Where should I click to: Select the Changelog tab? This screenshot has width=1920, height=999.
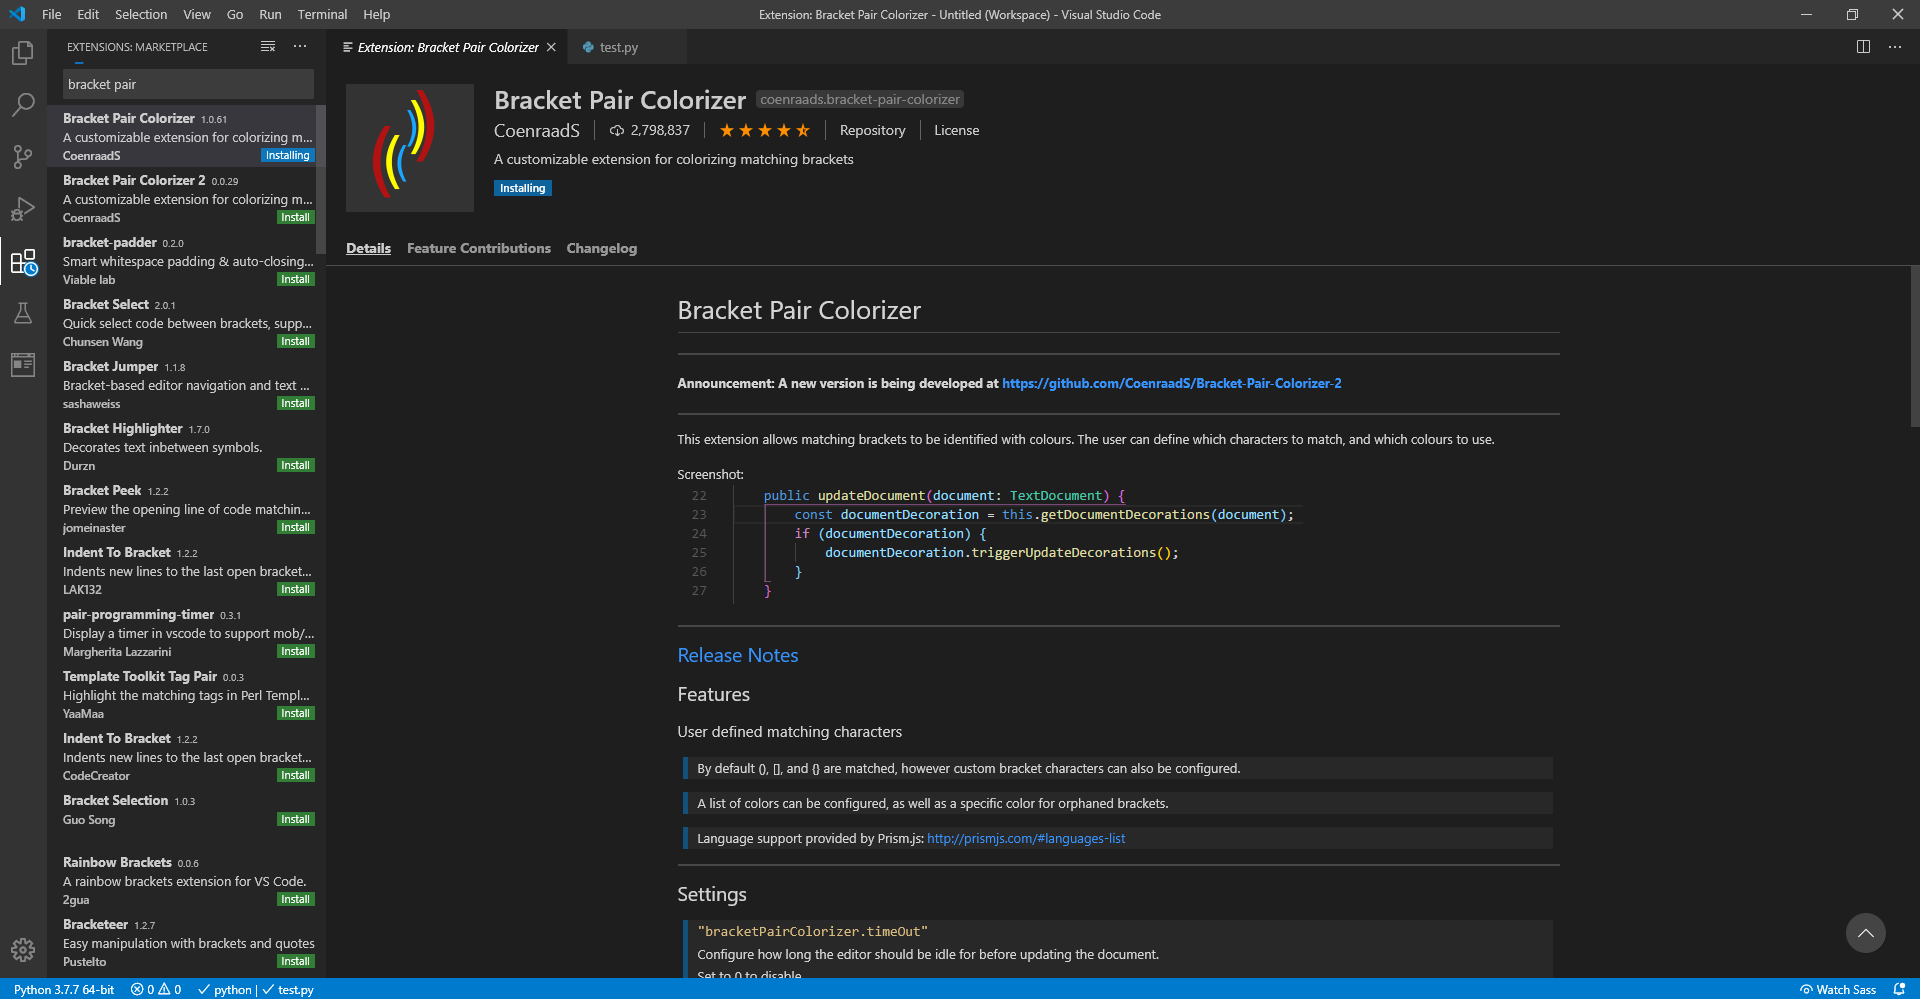pos(602,248)
